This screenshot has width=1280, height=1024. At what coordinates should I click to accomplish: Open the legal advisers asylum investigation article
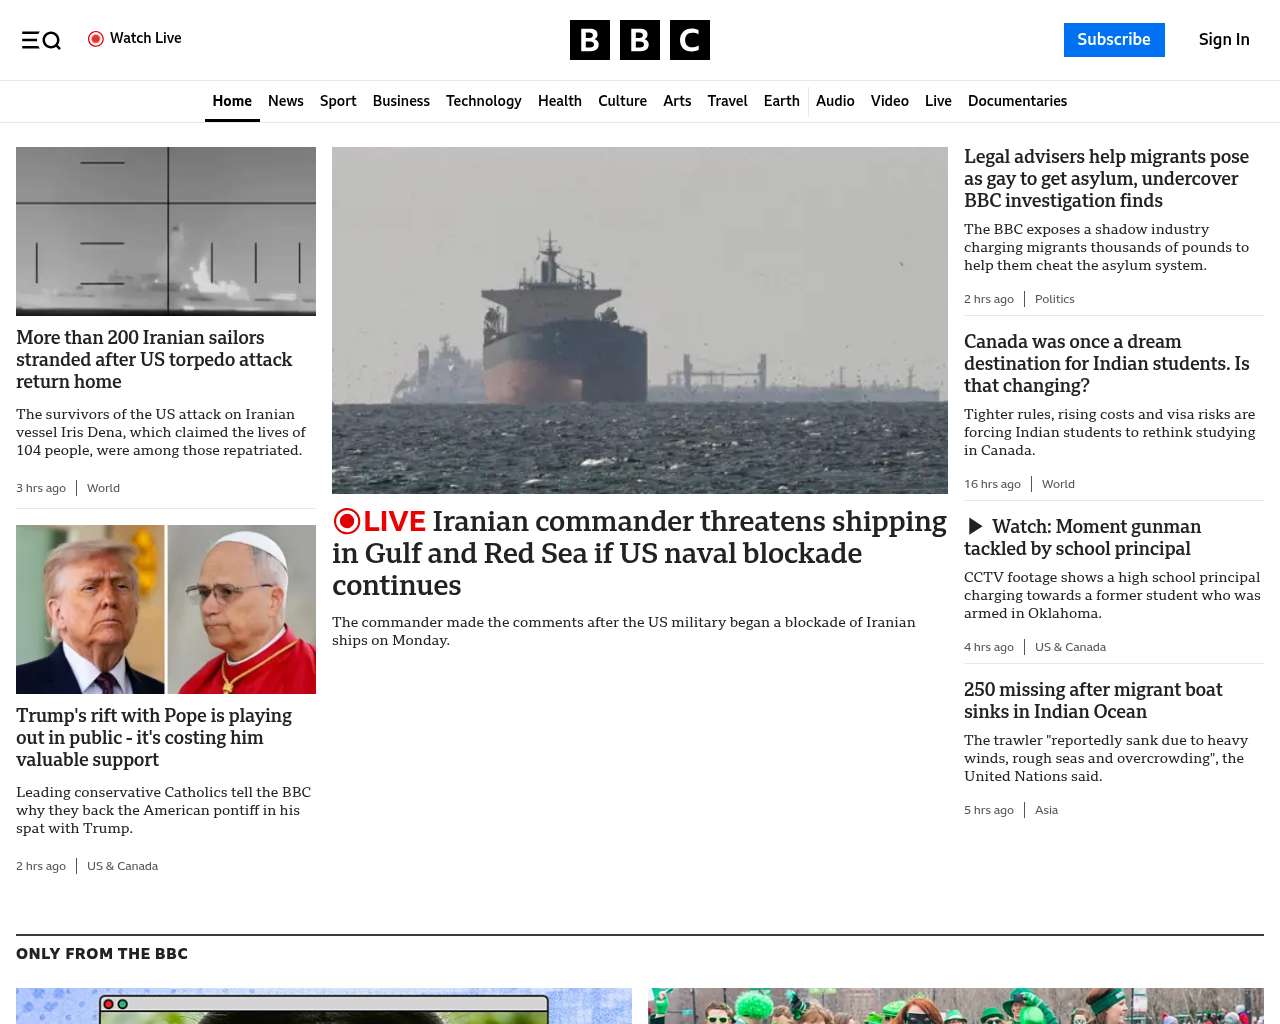[x=1106, y=179]
